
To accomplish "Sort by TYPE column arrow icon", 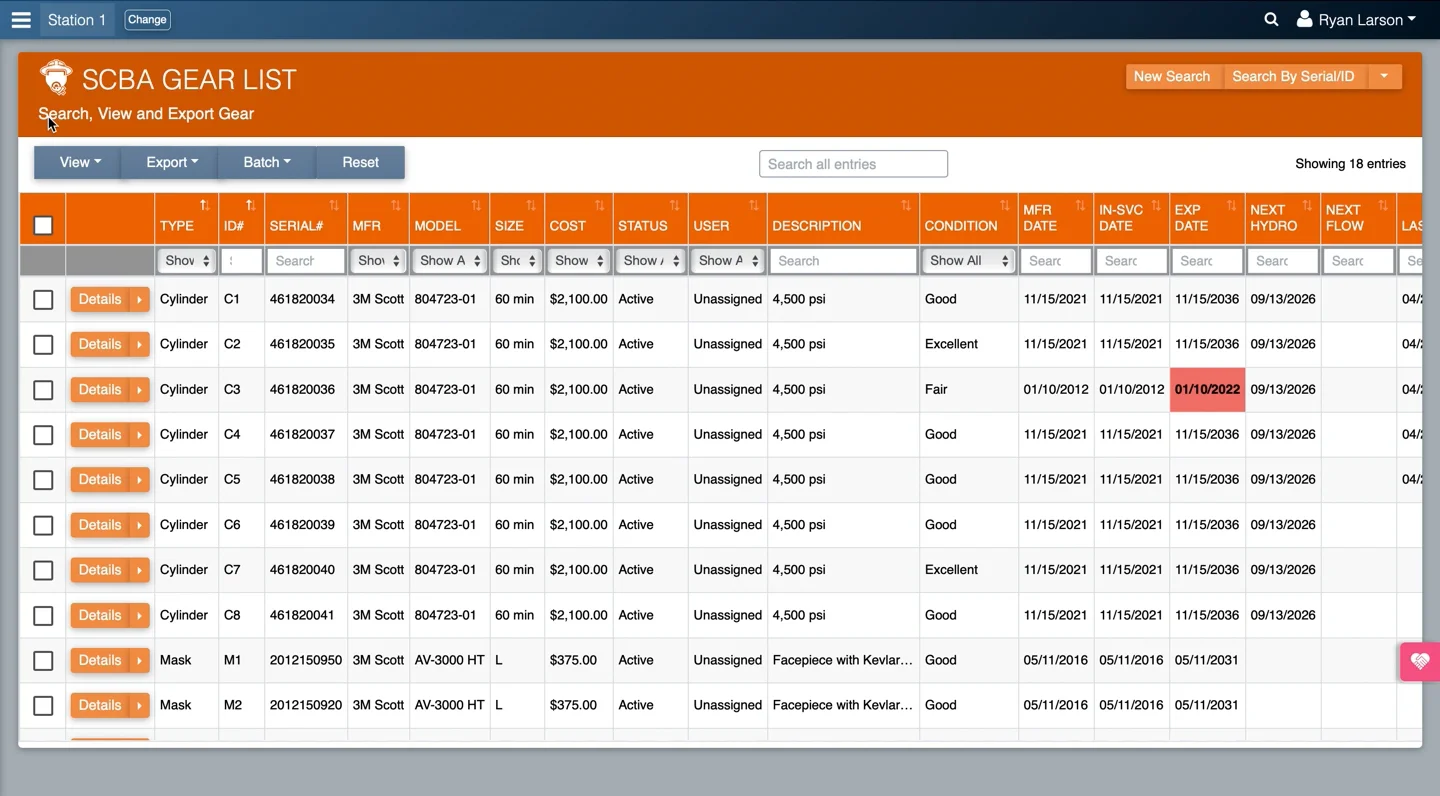I will (204, 205).
